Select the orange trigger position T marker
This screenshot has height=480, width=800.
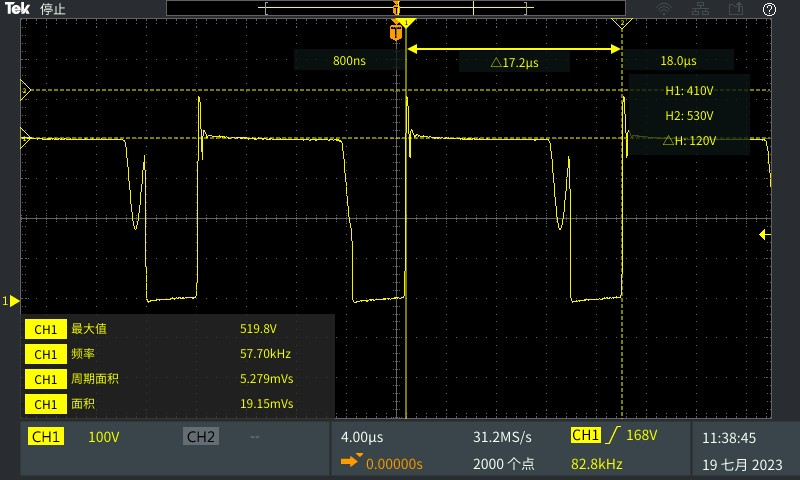tap(397, 33)
